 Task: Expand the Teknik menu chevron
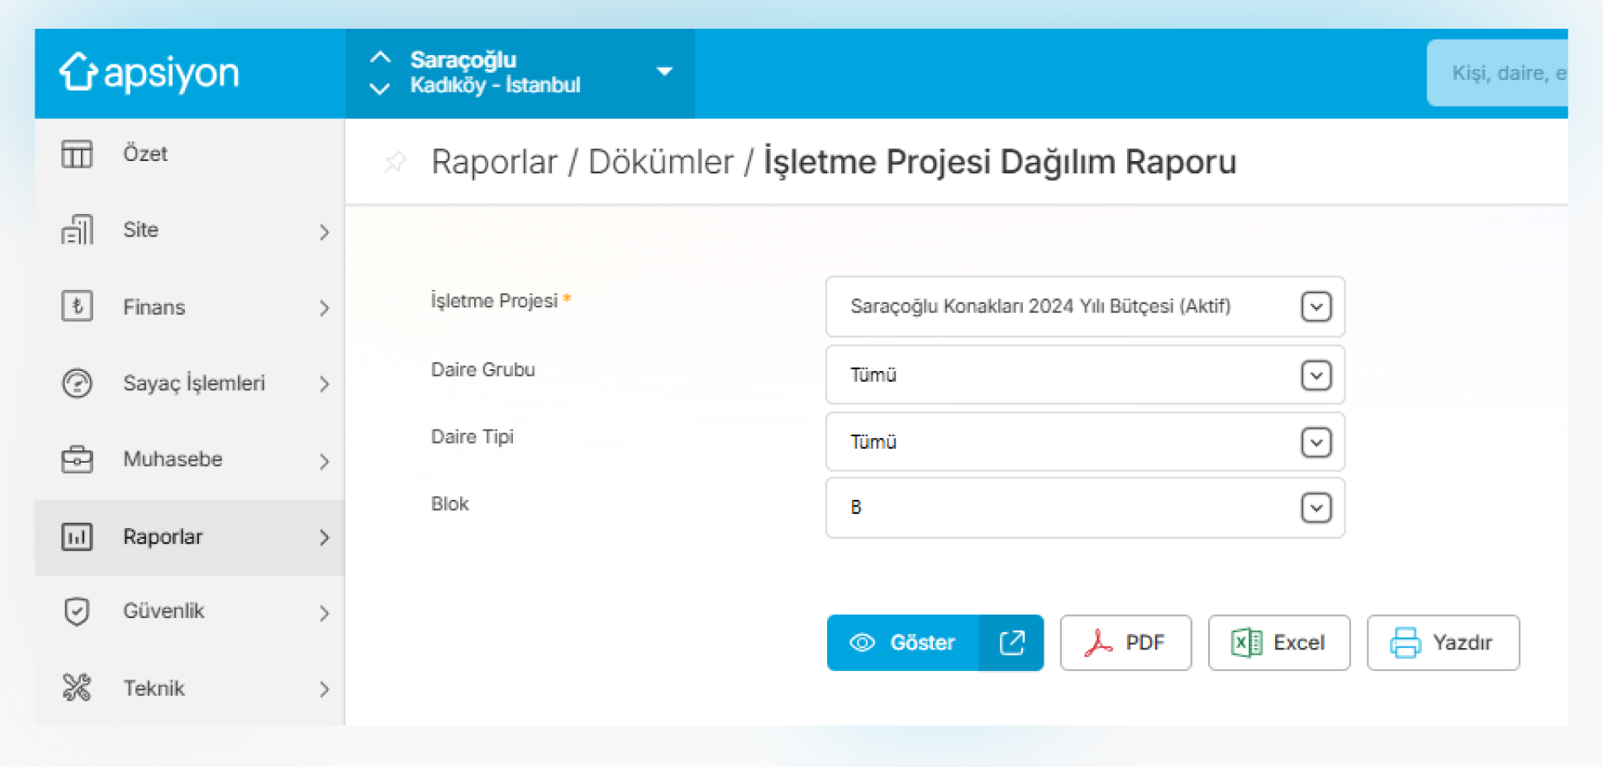click(324, 689)
